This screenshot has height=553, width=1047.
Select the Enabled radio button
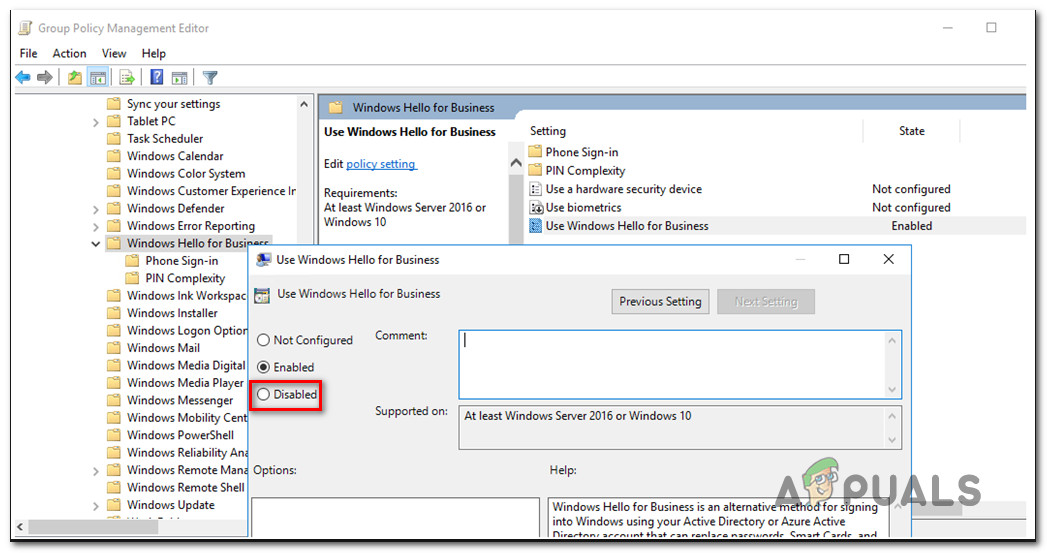click(x=263, y=367)
